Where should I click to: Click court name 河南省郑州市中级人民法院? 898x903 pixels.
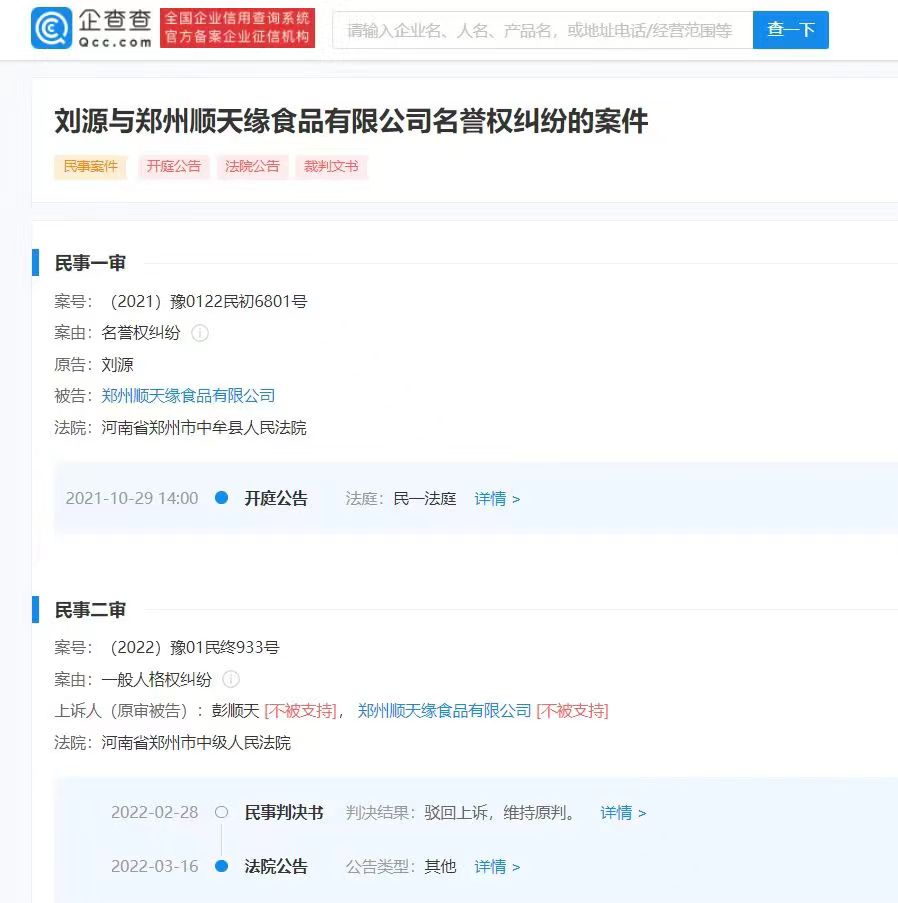(x=196, y=743)
